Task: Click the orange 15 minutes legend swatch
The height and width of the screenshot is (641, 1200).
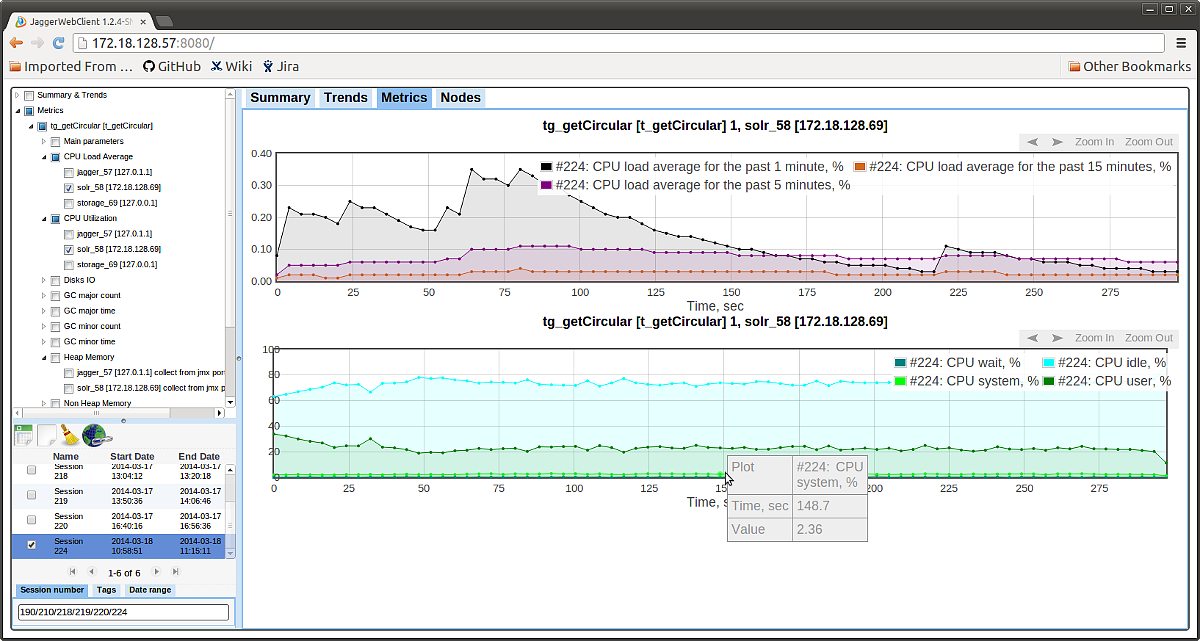Action: (860, 167)
